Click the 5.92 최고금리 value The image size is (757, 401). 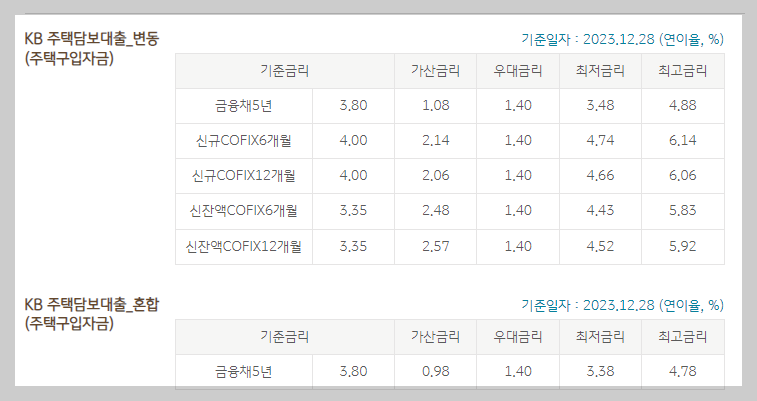(x=683, y=246)
